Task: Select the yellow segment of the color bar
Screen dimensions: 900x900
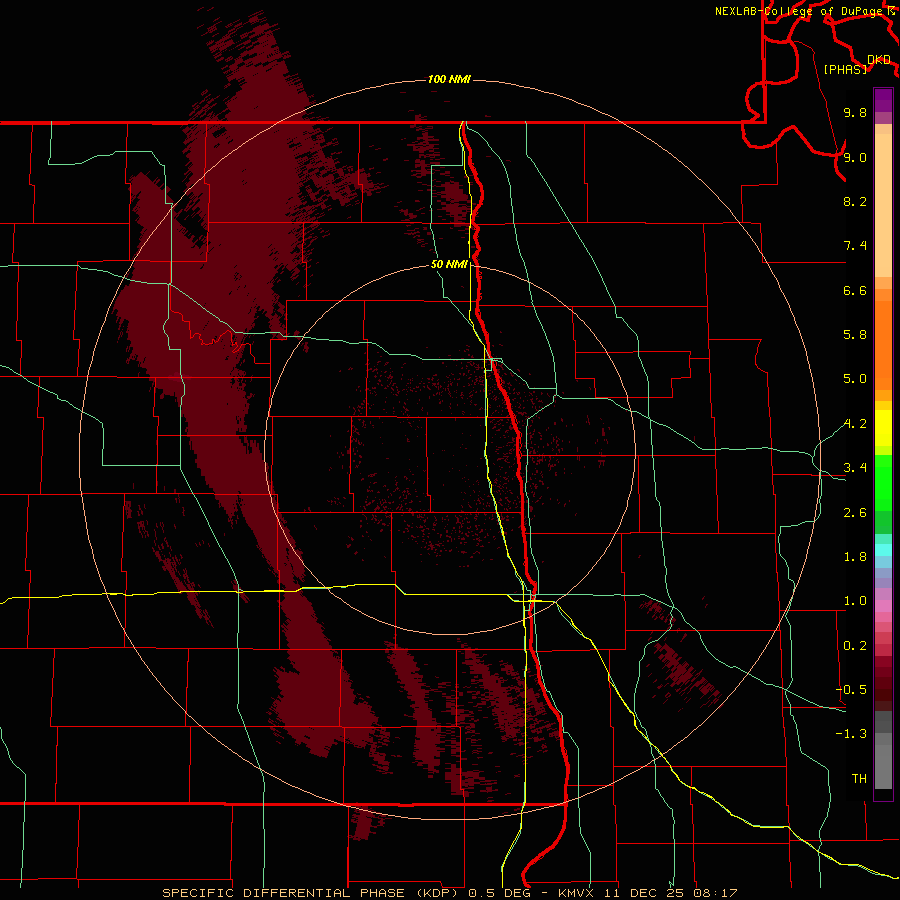Action: (x=883, y=428)
